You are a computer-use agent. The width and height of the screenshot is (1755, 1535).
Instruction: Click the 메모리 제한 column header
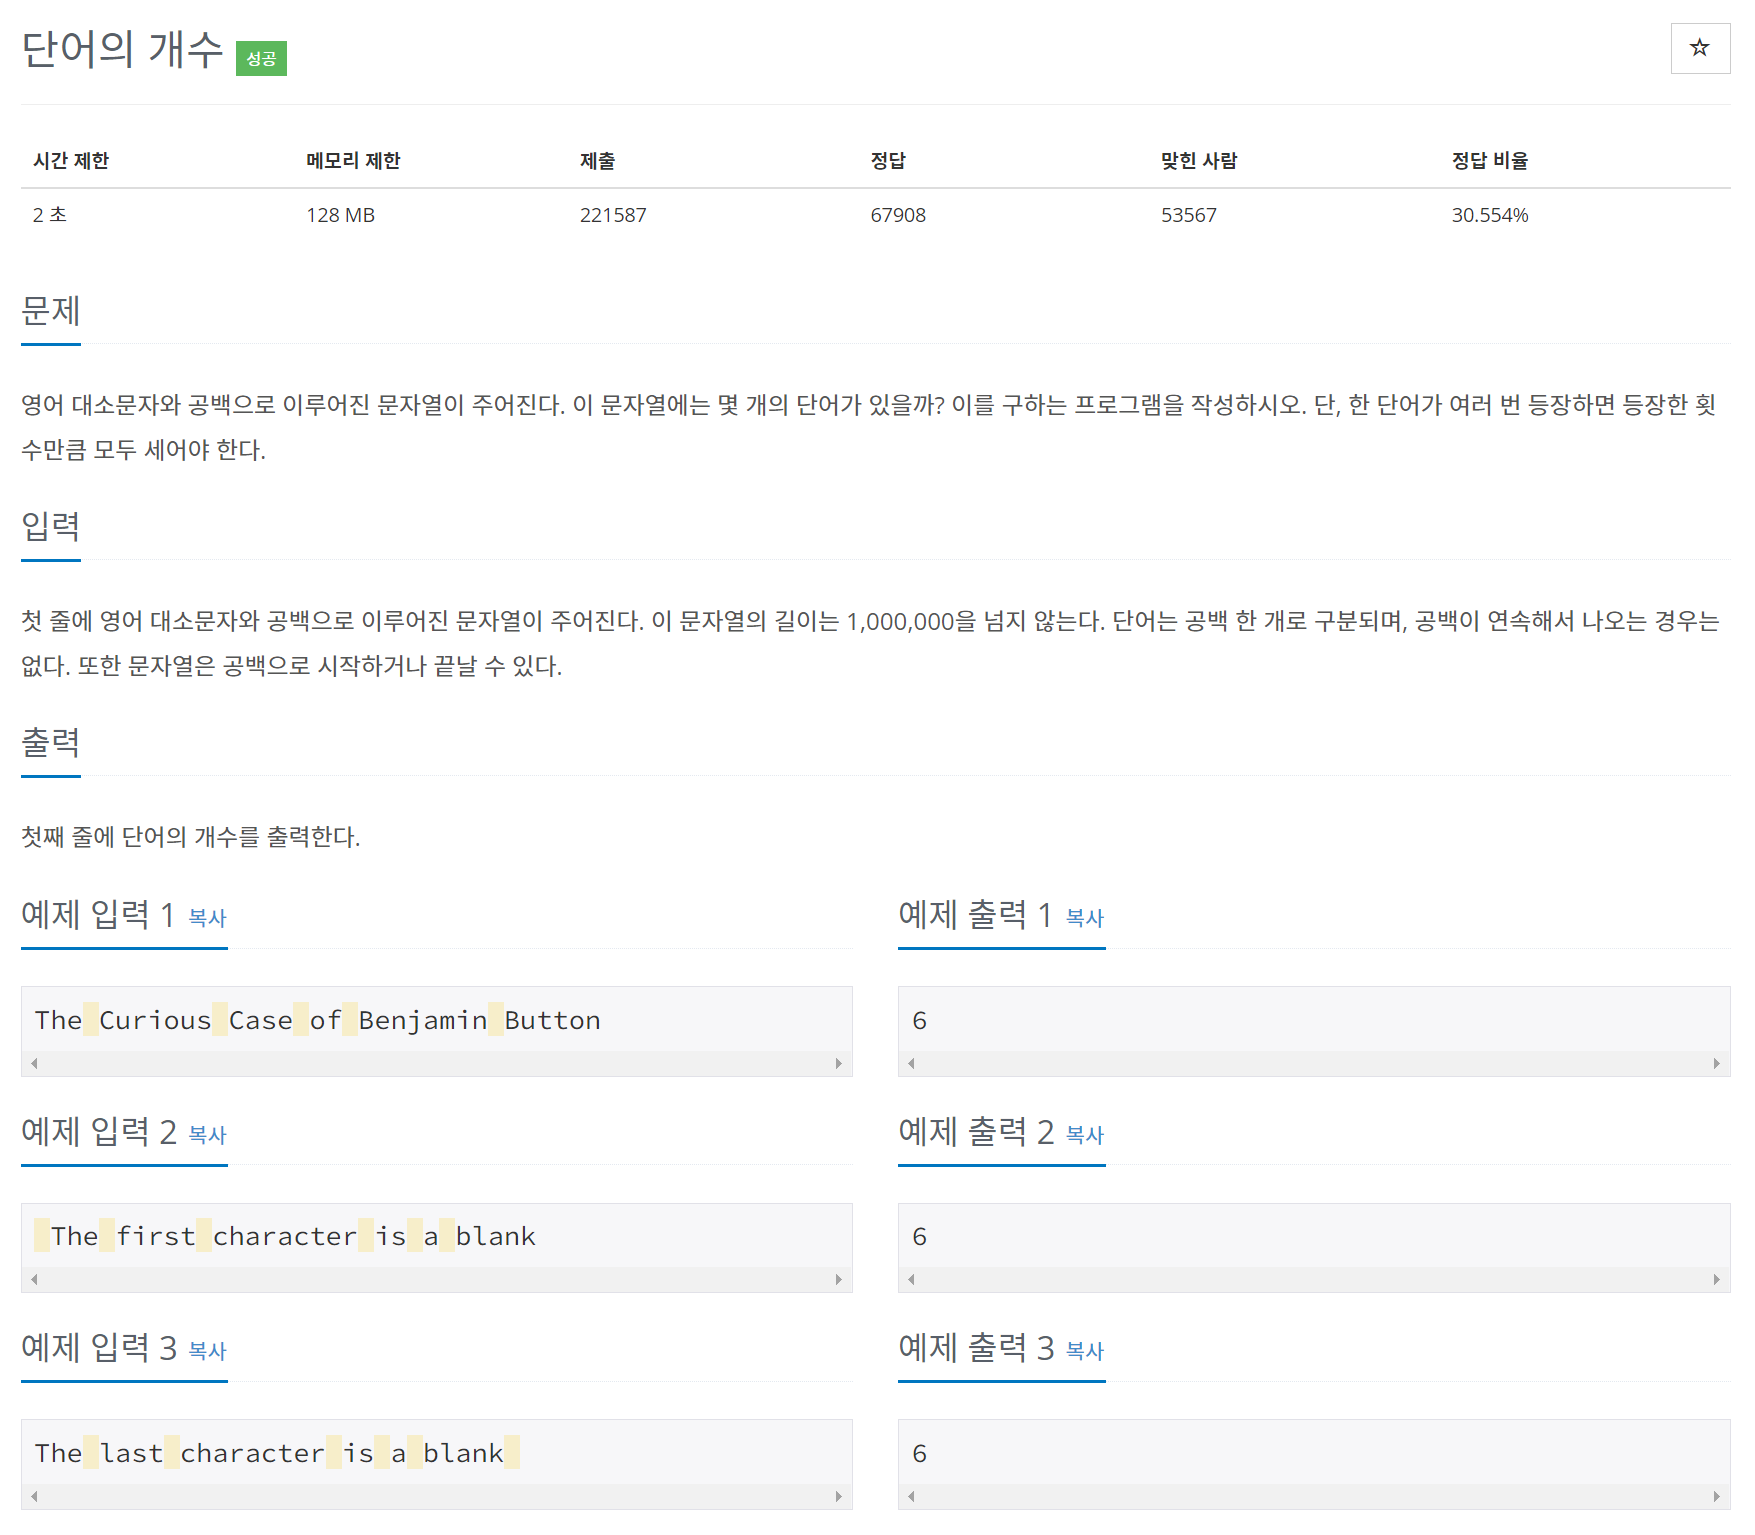click(x=353, y=161)
